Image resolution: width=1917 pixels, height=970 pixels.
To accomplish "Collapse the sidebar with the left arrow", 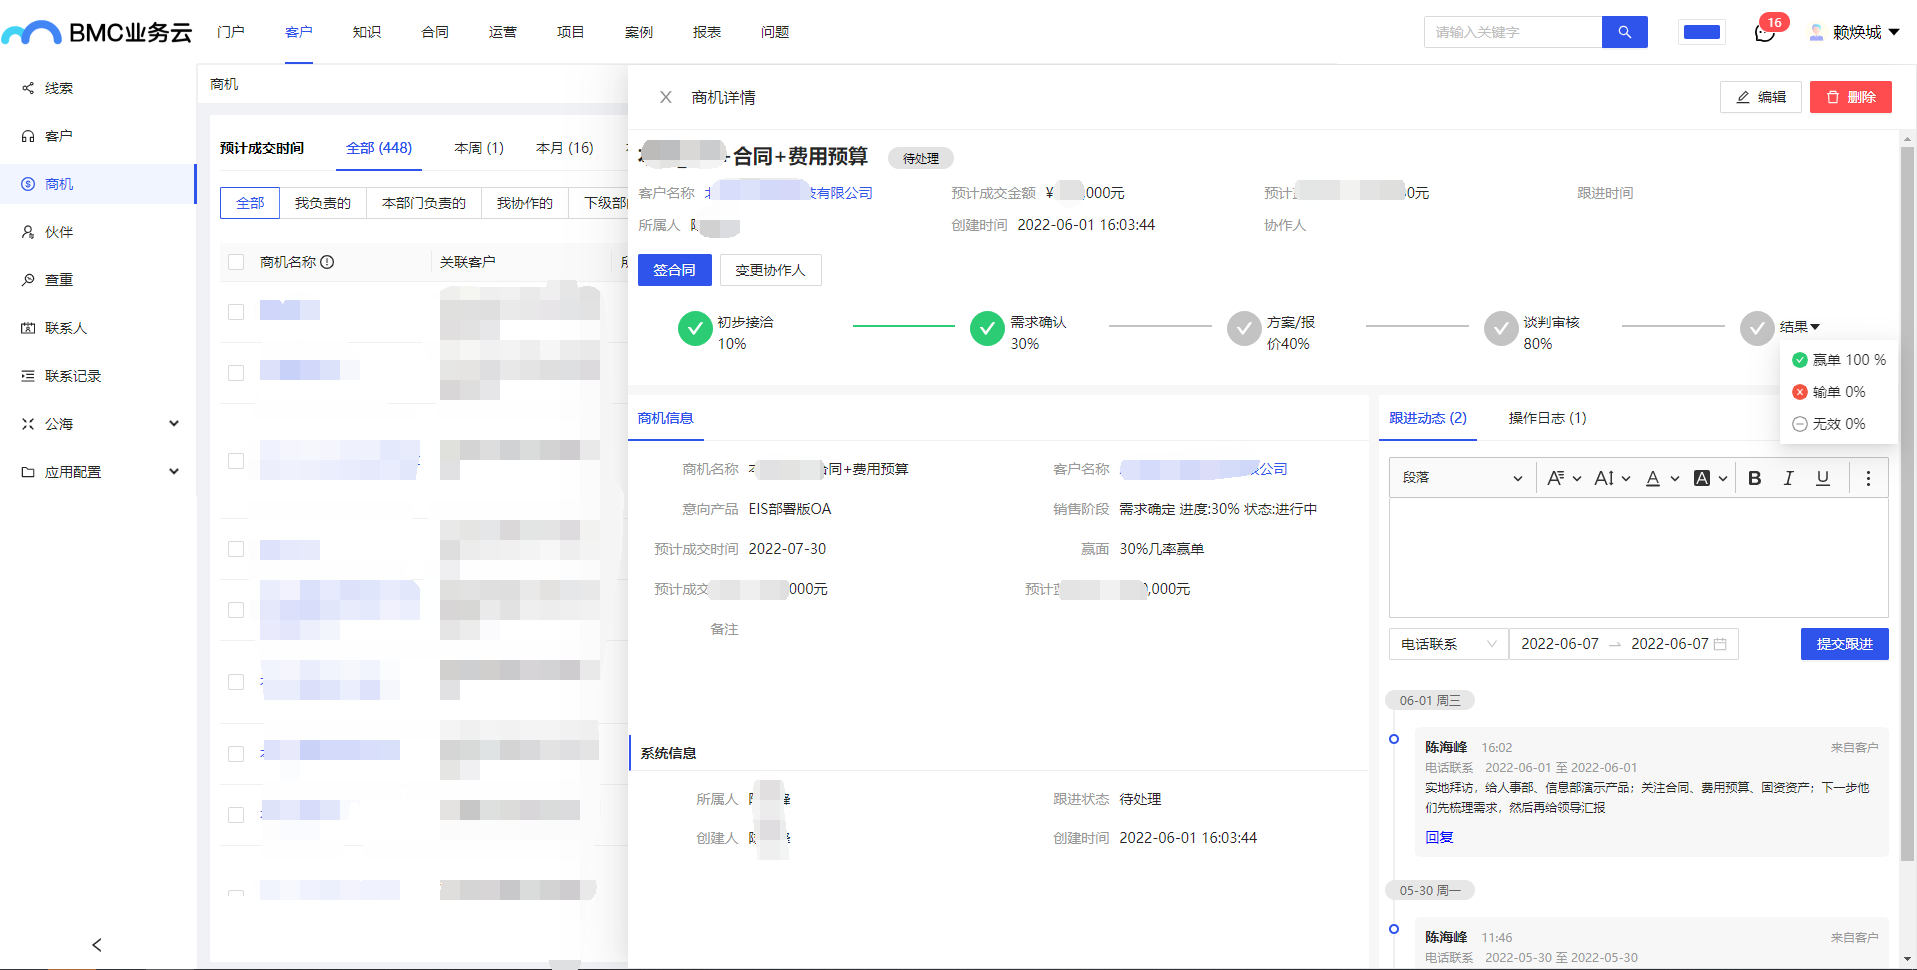I will tap(97, 945).
